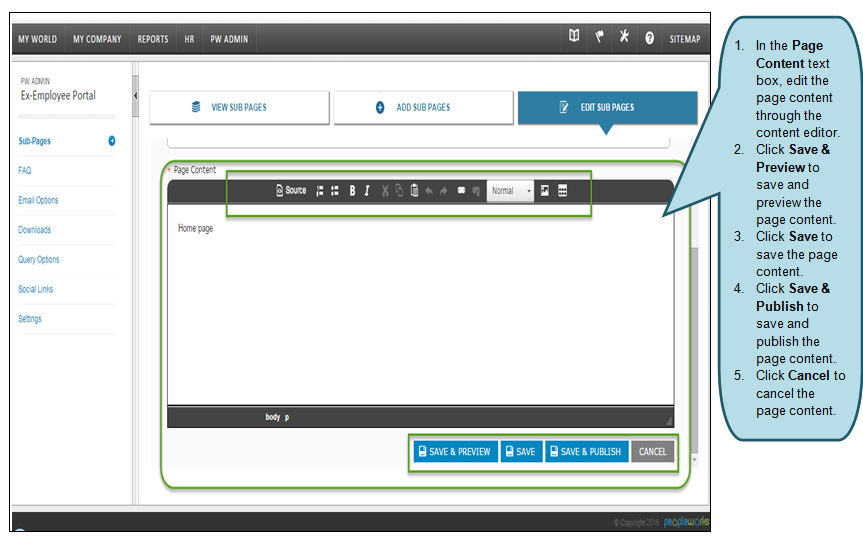Click the insert link icon
The image size is (863, 536).
[x=461, y=191]
